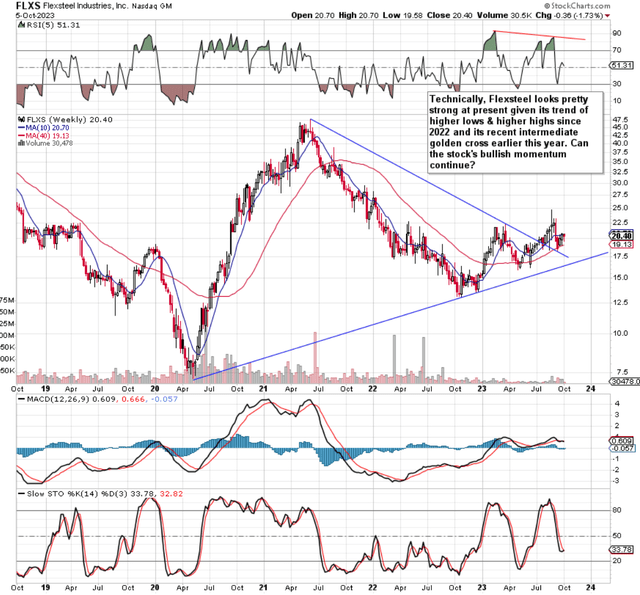Click the 19.13 red price tag on the right axis
The image size is (640, 595).
coord(622,244)
